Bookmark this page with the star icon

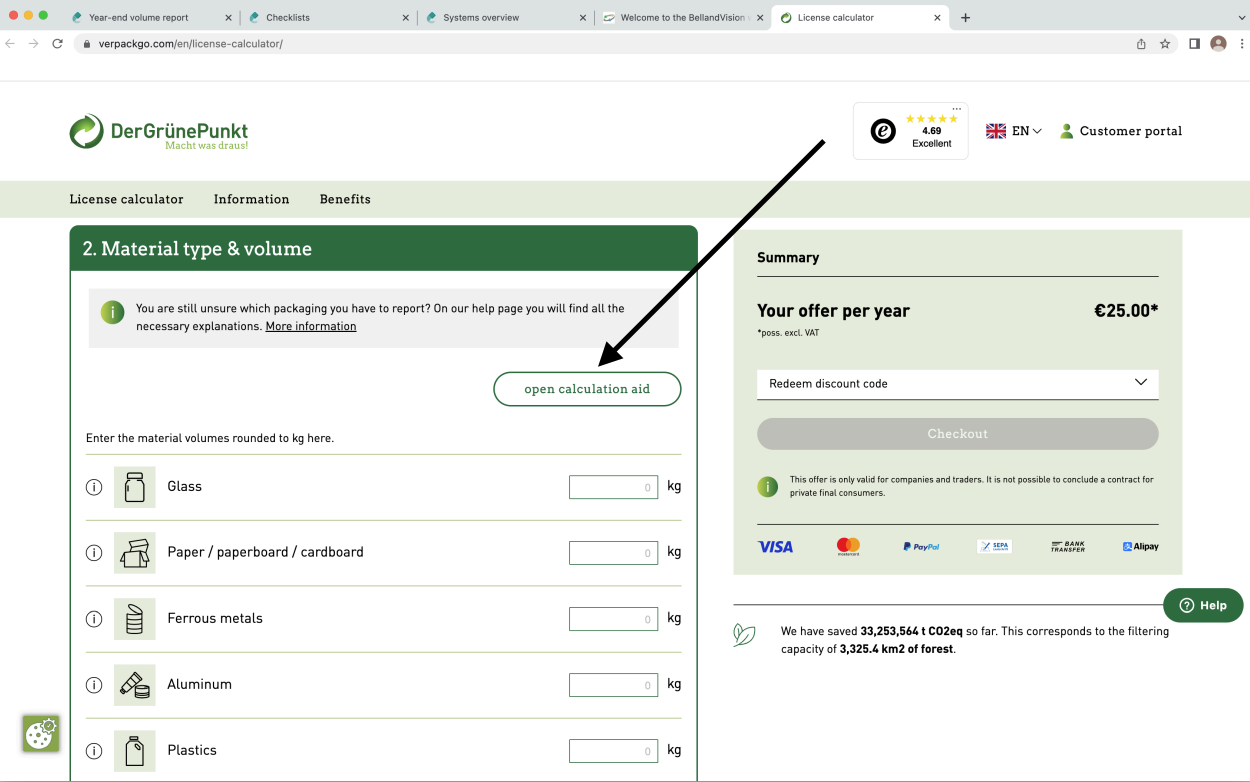pos(1165,44)
